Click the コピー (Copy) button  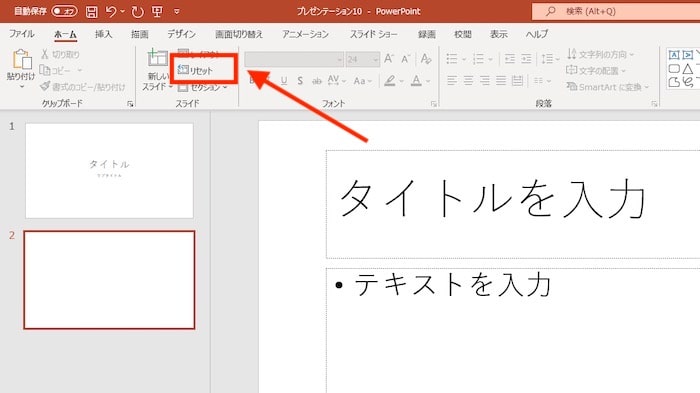[55, 70]
